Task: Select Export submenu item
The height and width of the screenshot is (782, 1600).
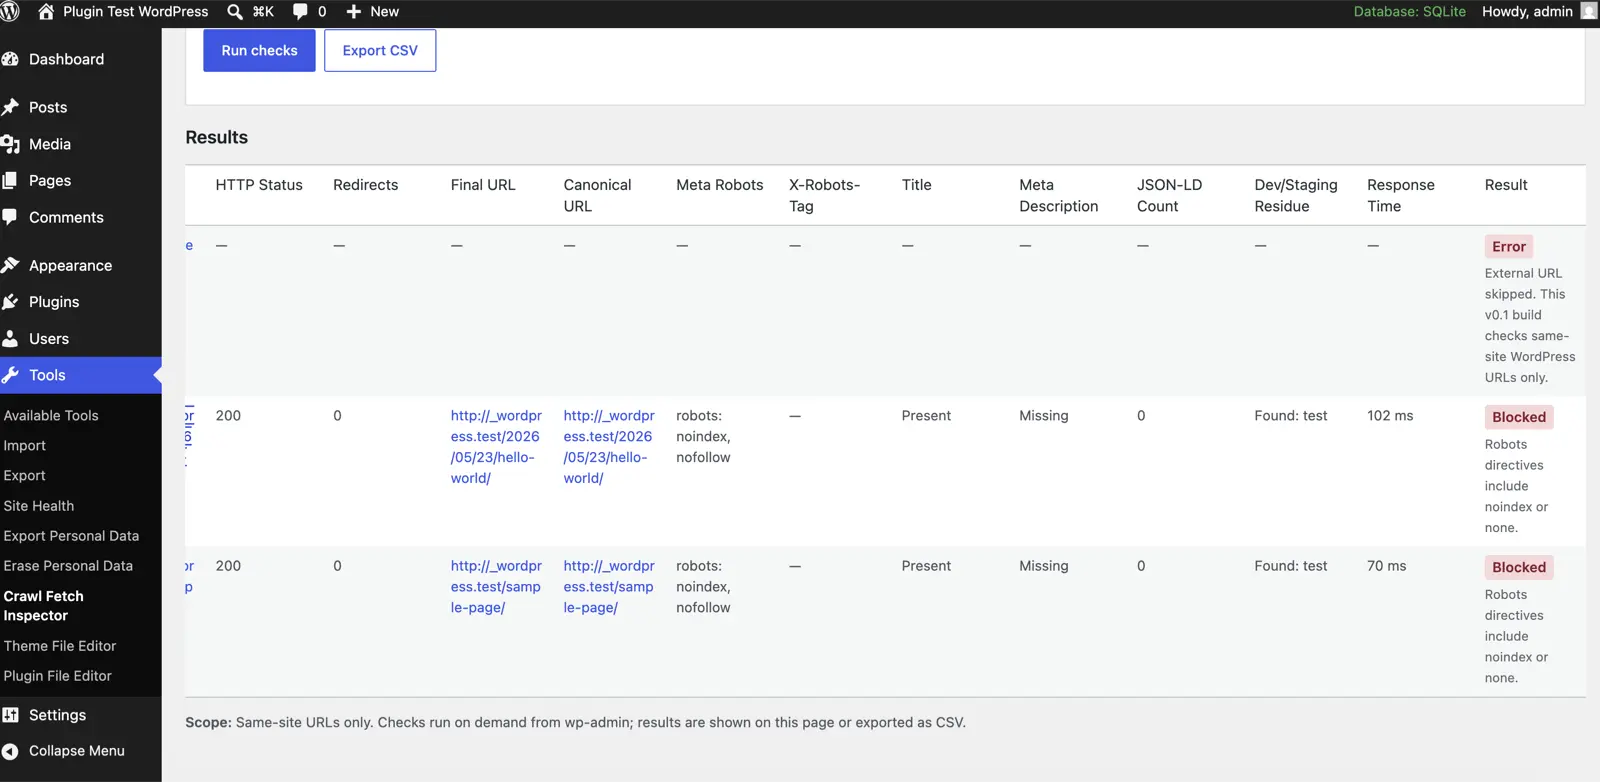Action: click(x=25, y=475)
